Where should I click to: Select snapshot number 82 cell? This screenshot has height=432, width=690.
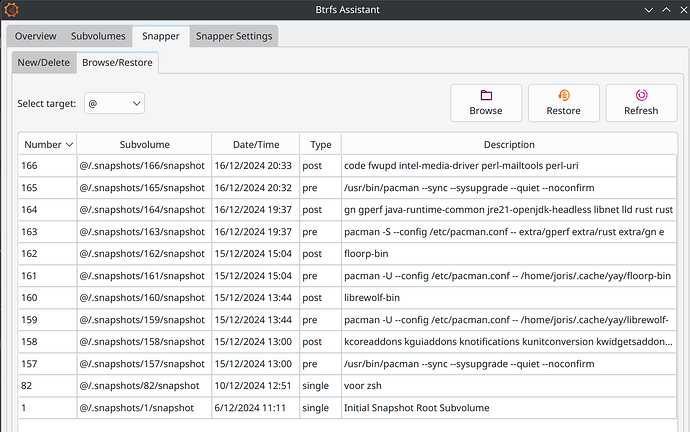48,386
